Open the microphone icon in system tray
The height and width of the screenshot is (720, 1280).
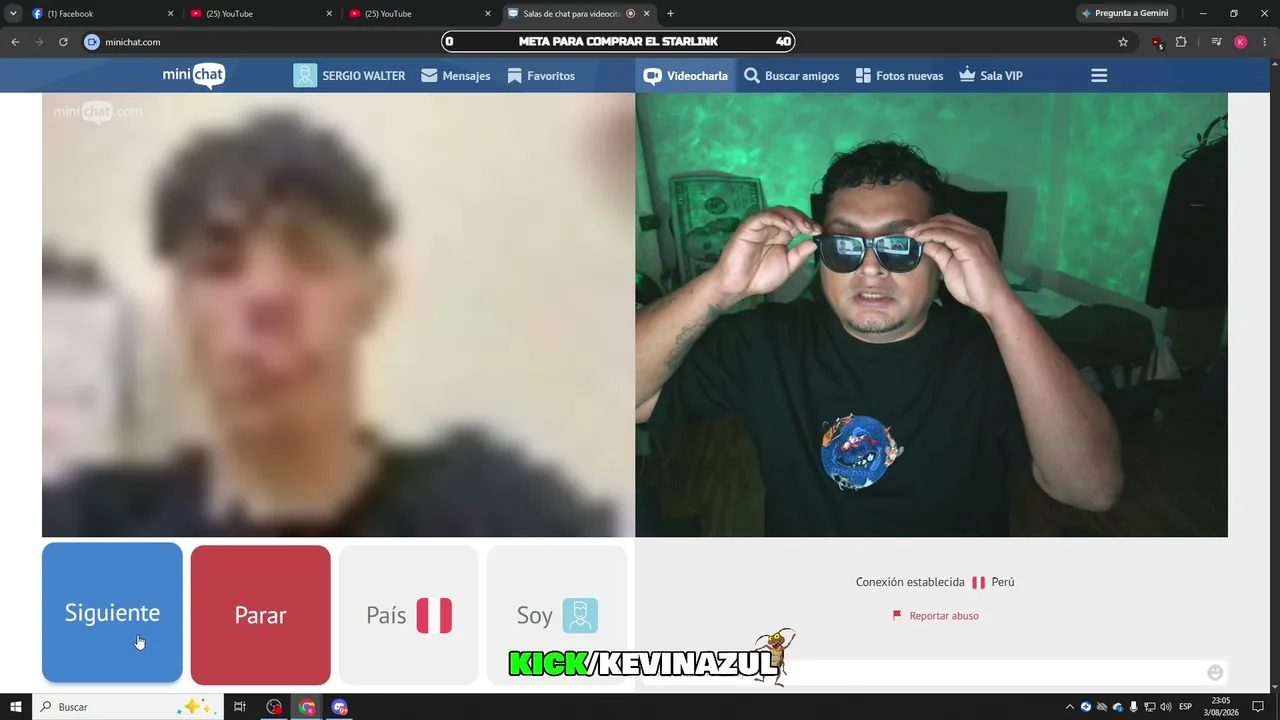1133,707
